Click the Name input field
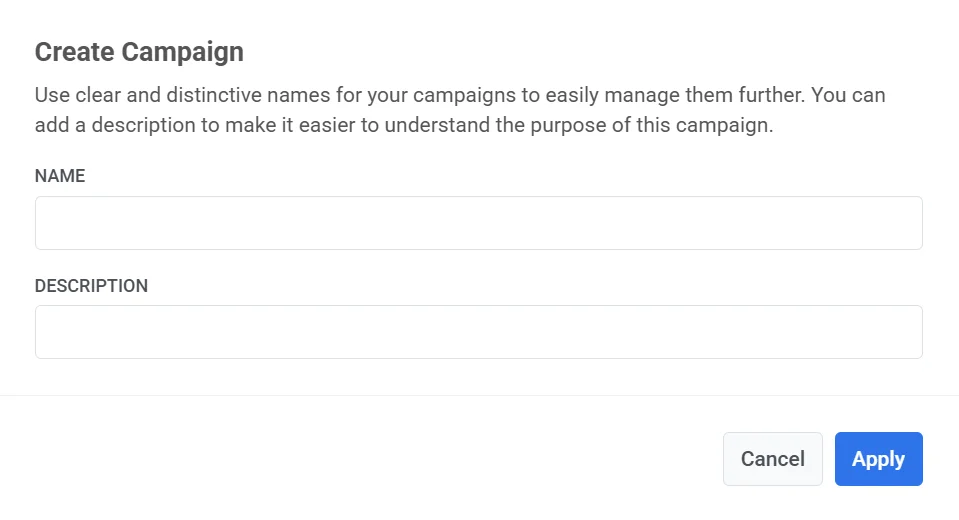 [x=478, y=223]
